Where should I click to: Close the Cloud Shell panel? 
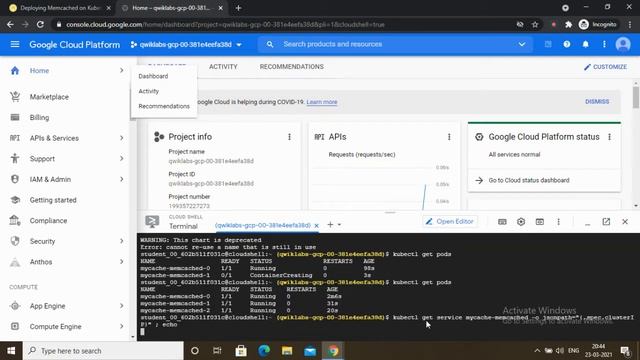[x=625, y=222]
